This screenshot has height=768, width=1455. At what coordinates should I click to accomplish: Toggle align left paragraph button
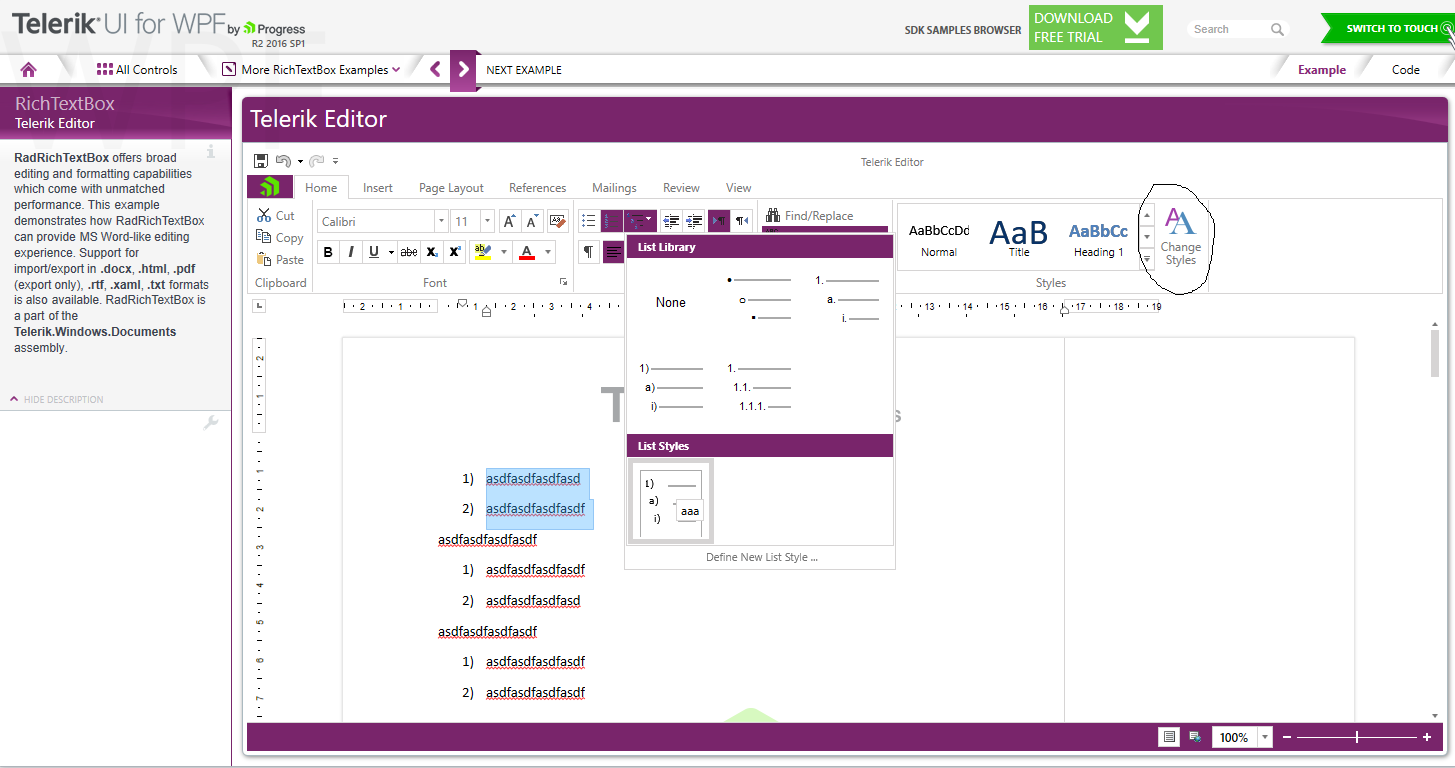(x=613, y=252)
